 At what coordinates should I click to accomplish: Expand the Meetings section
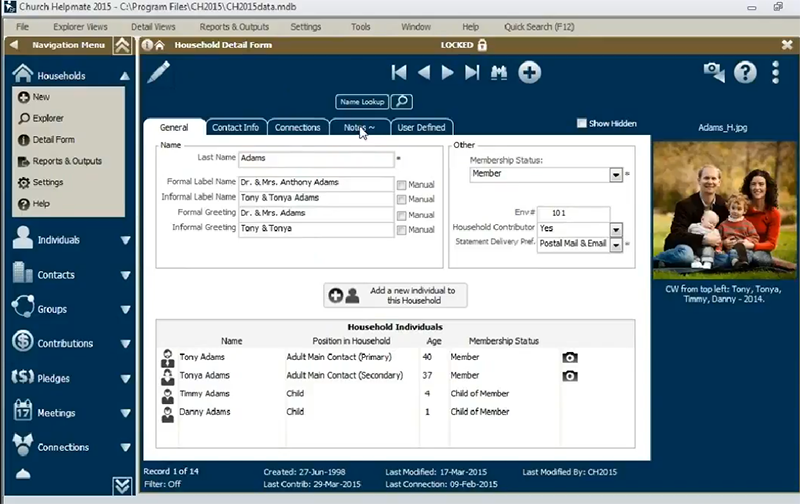tap(125, 413)
